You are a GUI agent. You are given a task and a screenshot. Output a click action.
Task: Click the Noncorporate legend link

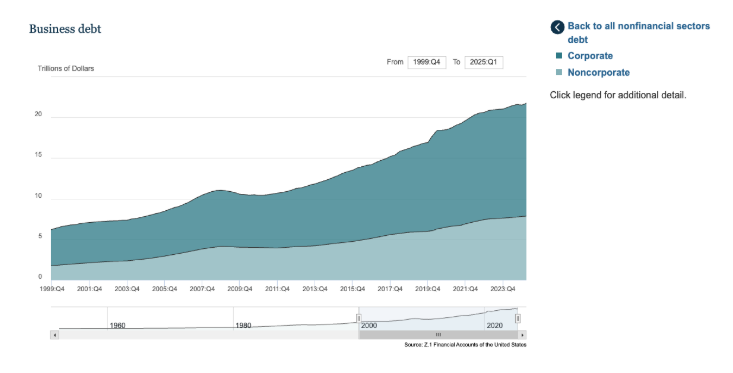pyautogui.click(x=598, y=72)
